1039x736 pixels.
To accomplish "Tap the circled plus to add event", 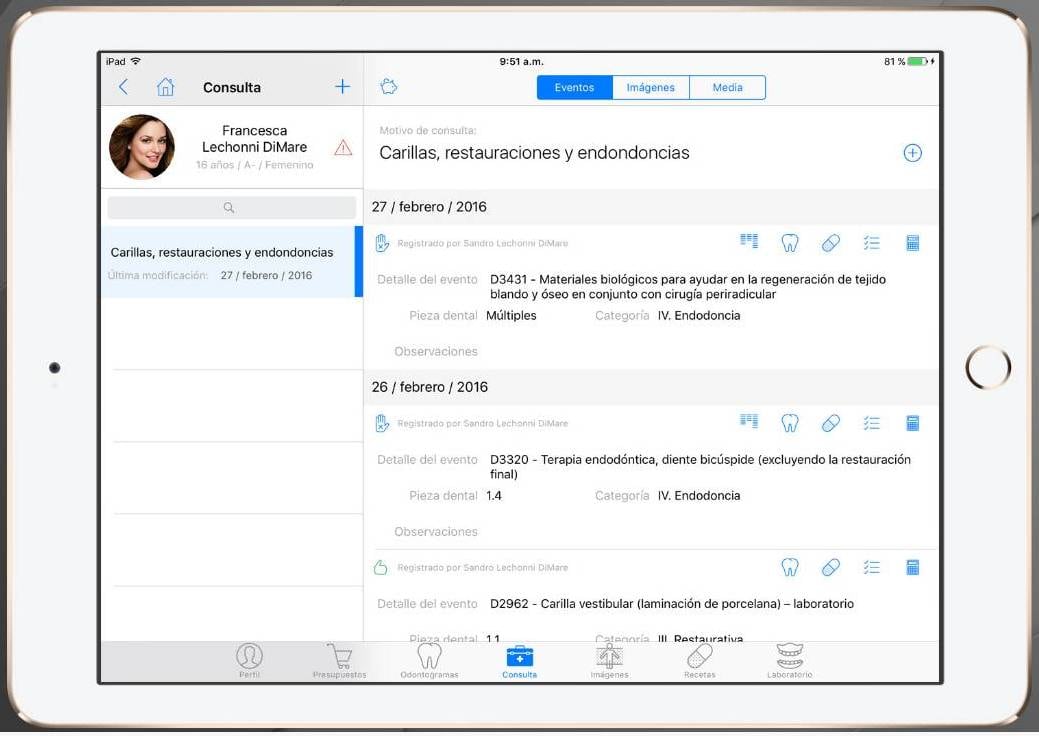I will (912, 153).
